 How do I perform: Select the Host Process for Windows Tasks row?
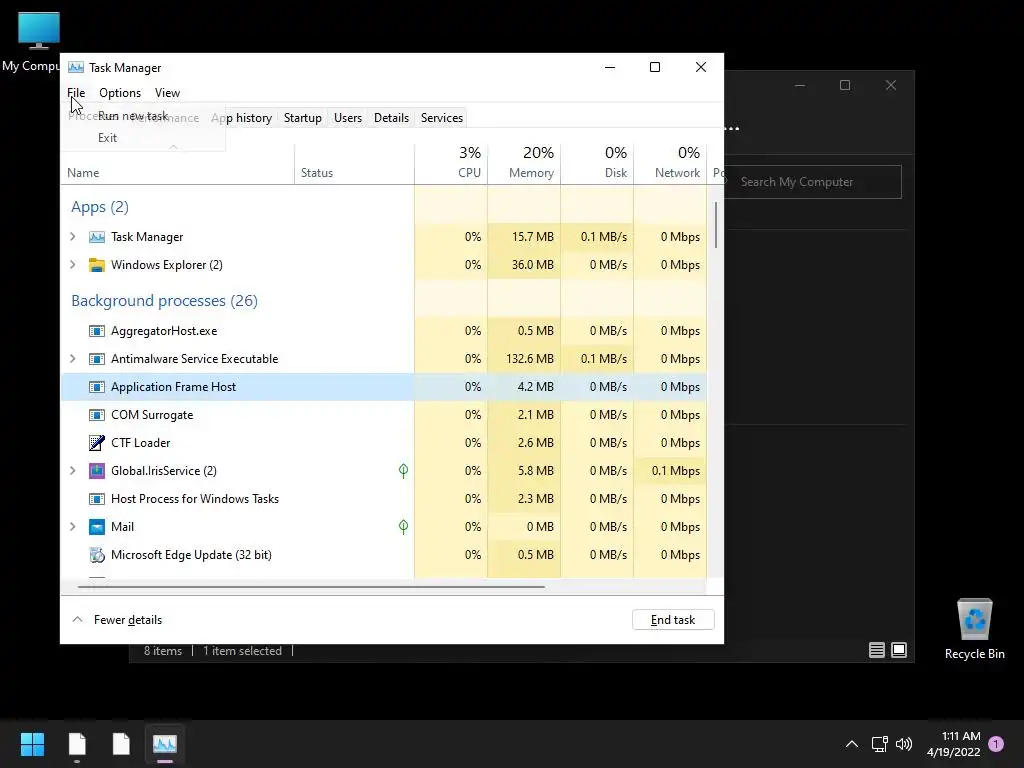[384, 499]
